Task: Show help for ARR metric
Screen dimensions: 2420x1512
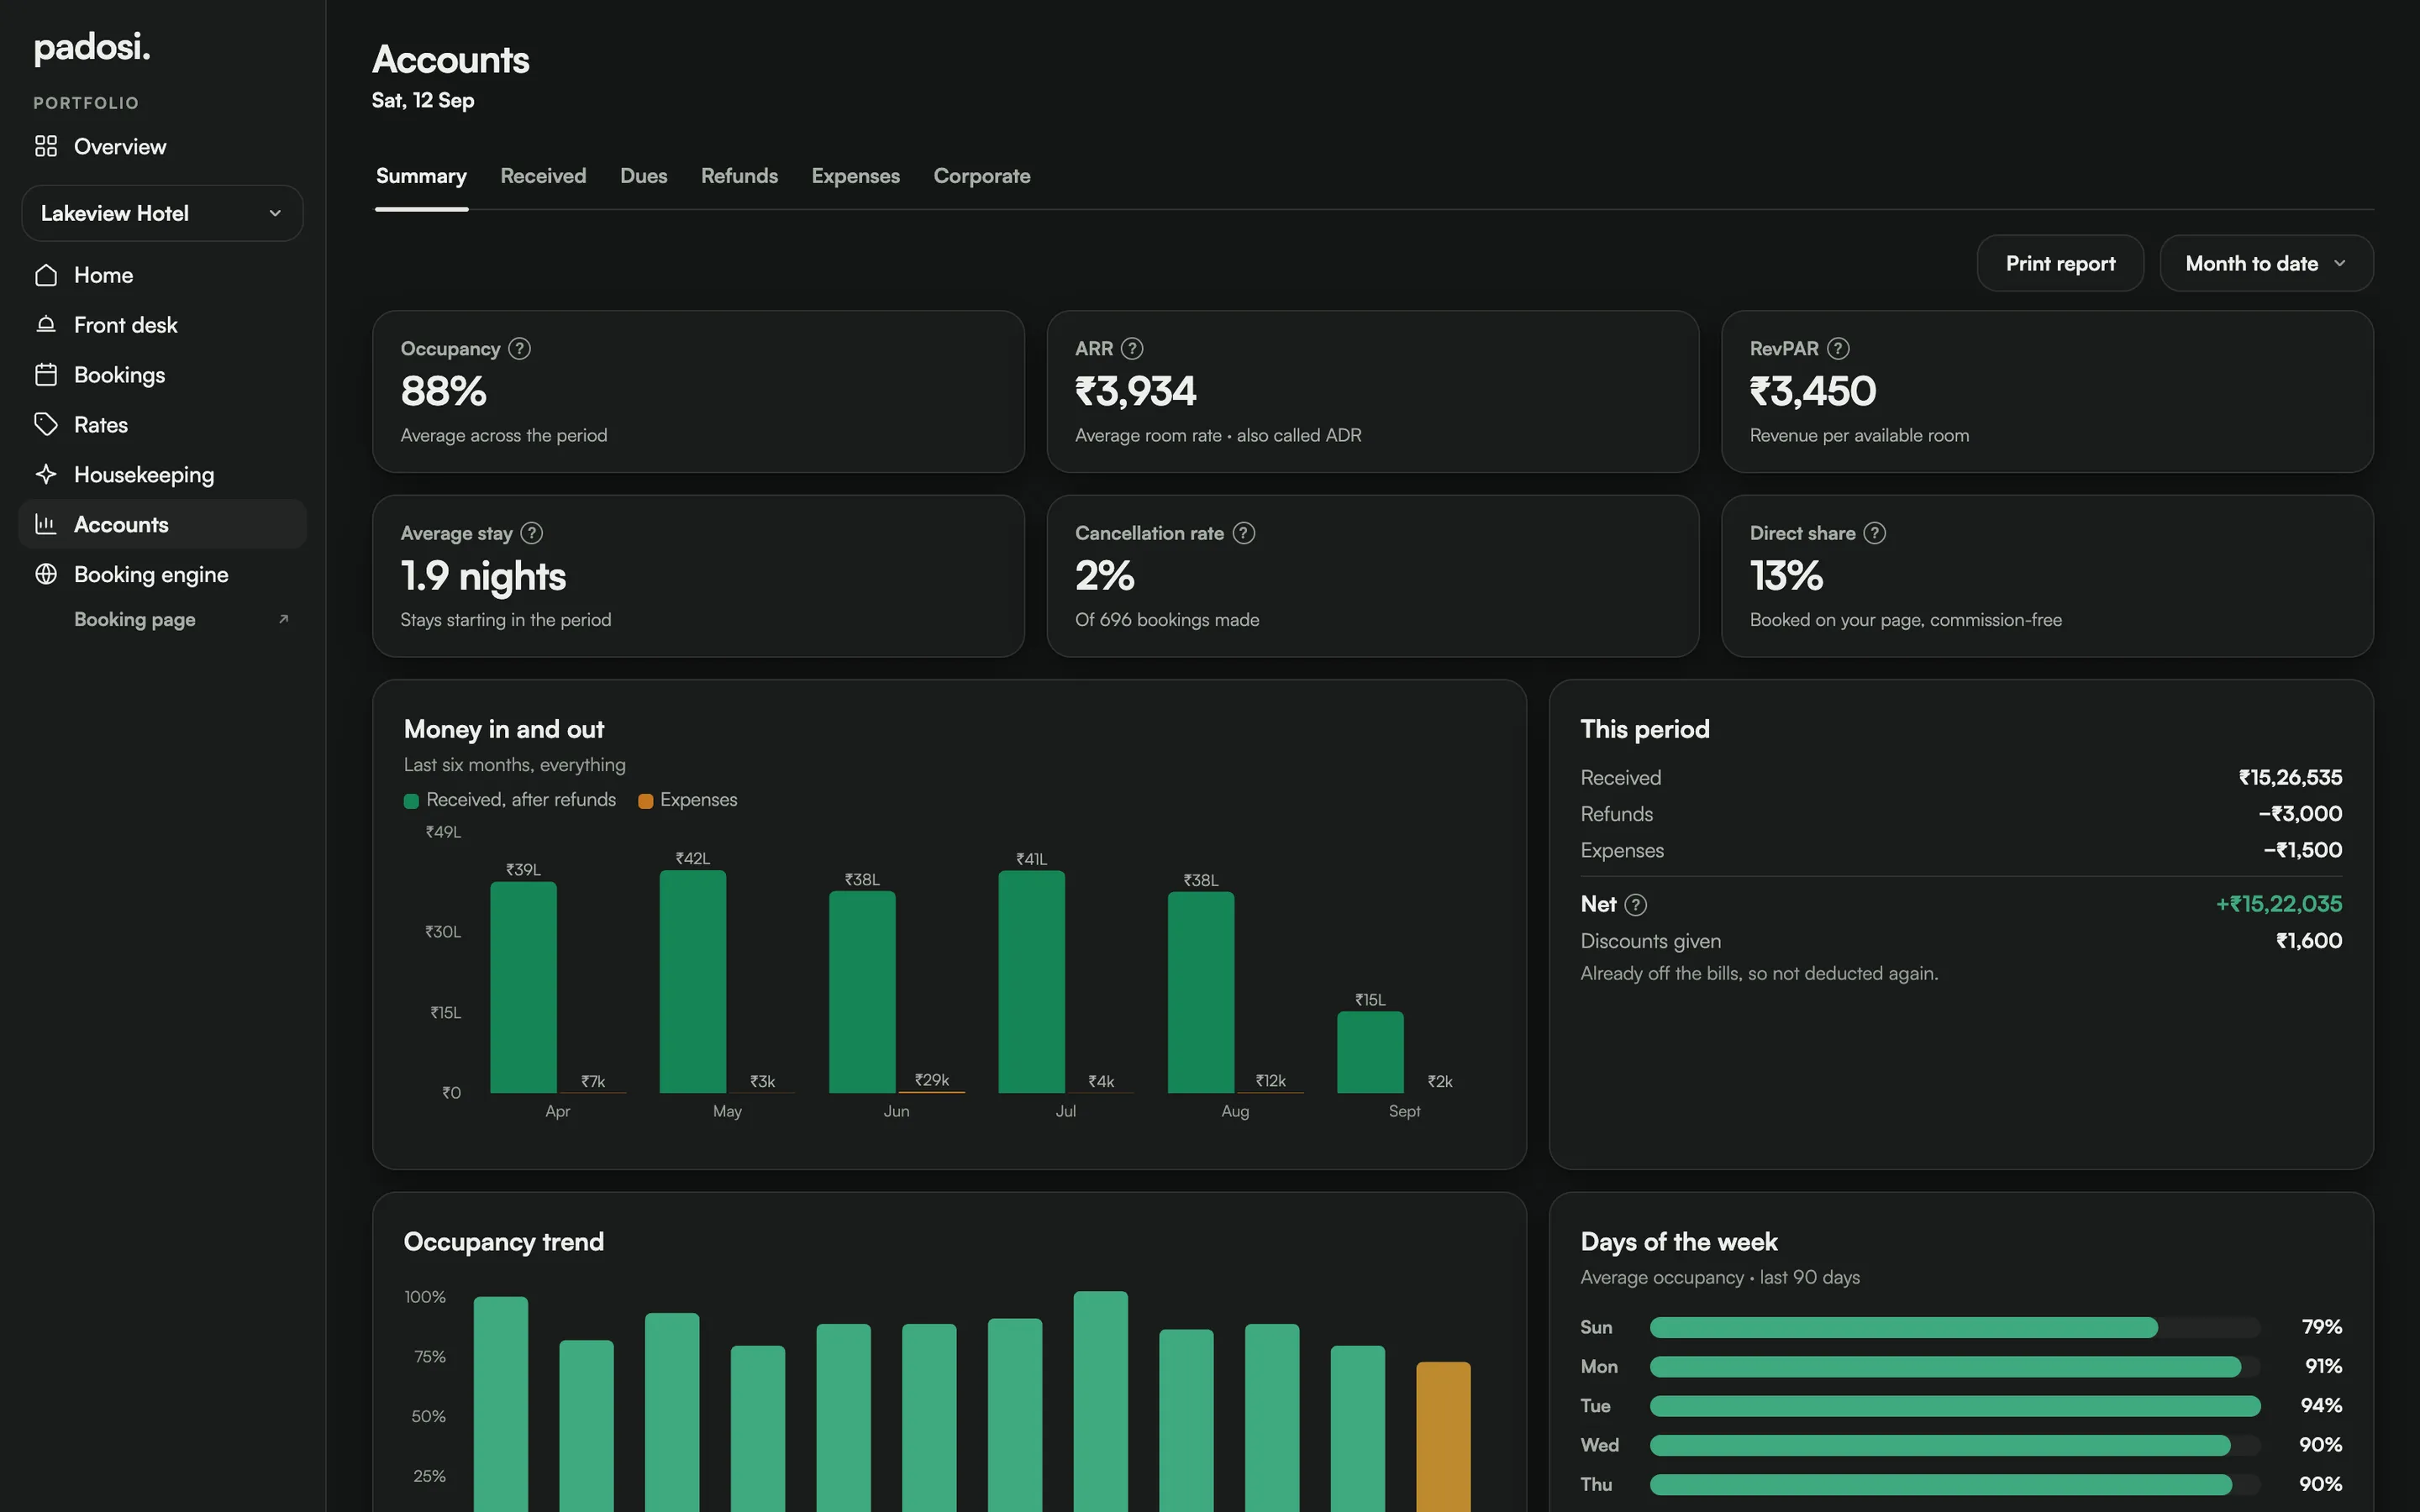Action: (1132, 348)
